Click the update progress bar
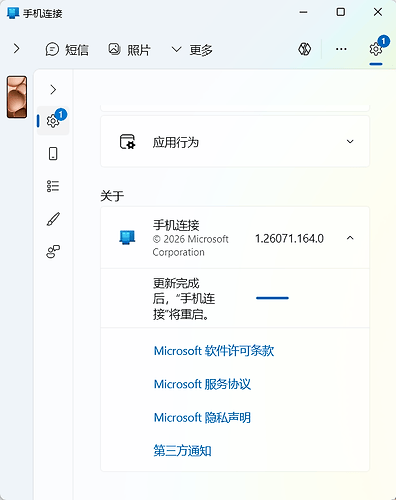396x500 pixels. 272,298
